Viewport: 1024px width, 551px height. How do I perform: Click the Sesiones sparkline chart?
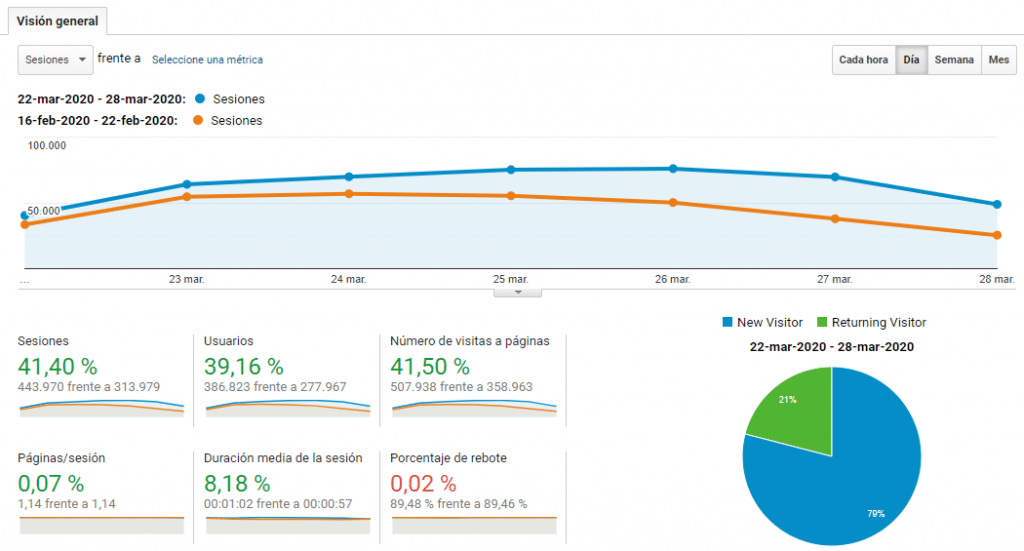[x=102, y=409]
